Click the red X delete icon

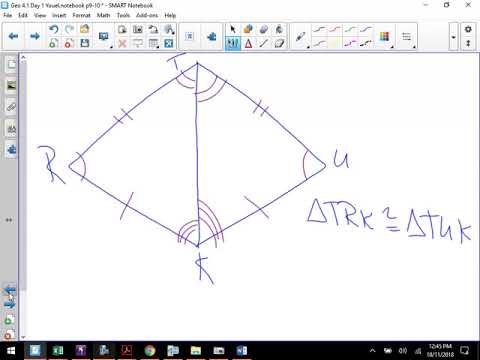(122, 43)
